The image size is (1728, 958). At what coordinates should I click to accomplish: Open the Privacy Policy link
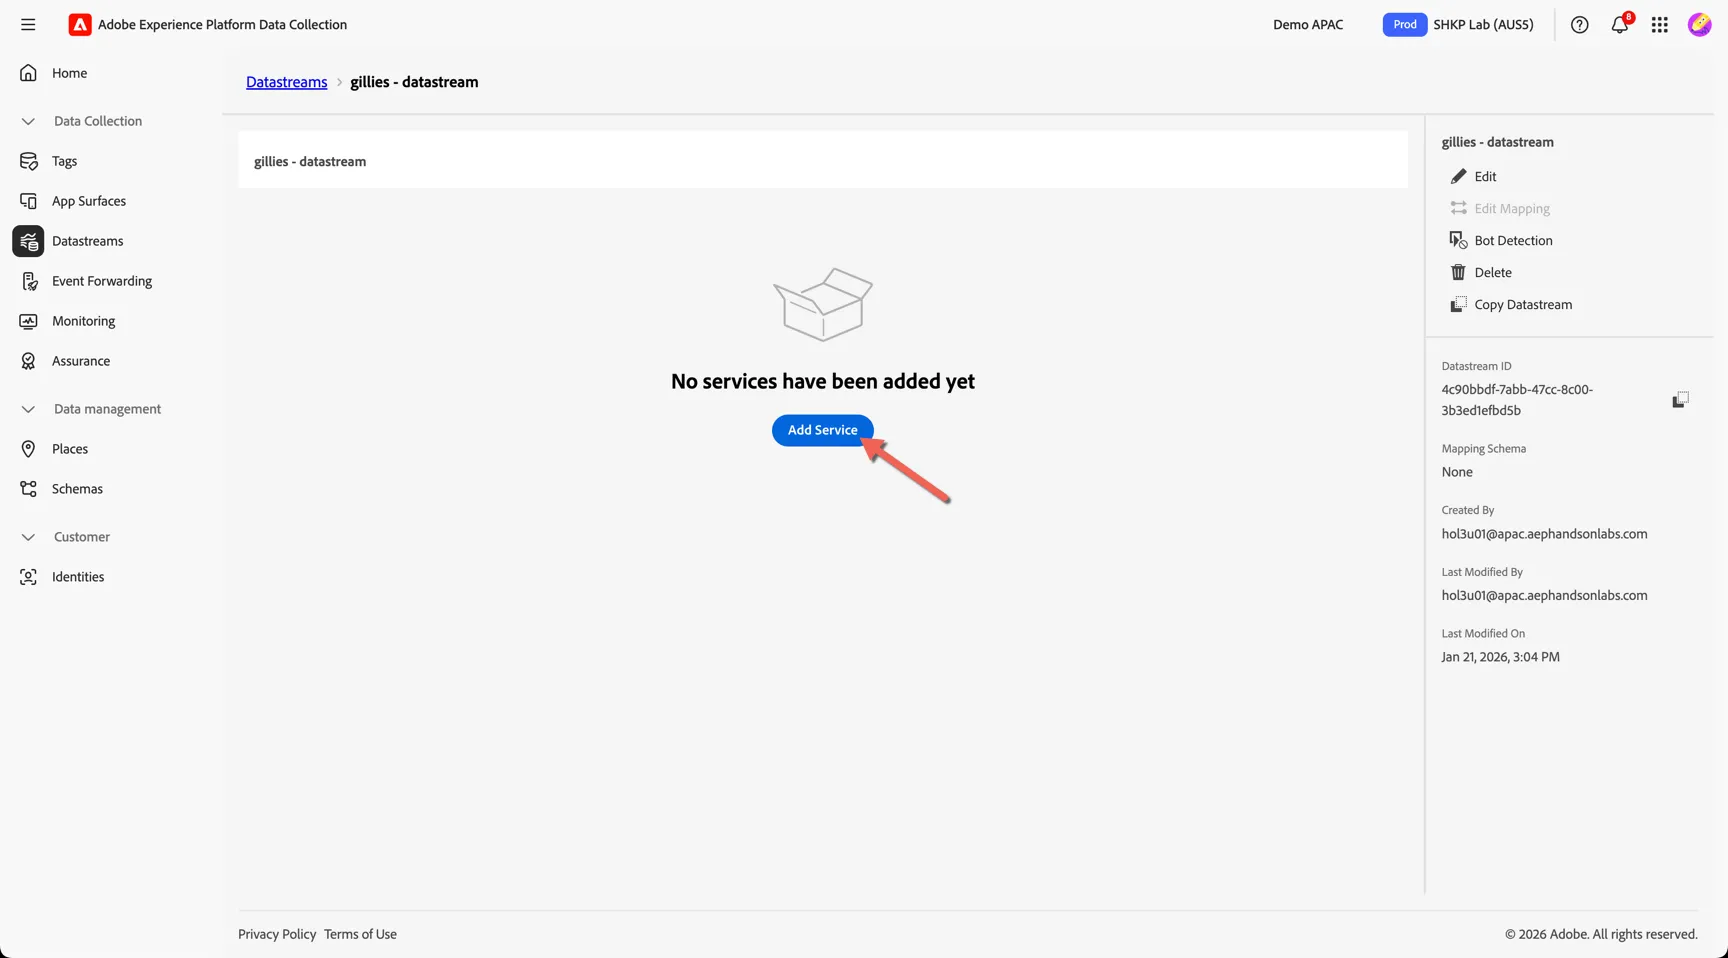coord(277,934)
